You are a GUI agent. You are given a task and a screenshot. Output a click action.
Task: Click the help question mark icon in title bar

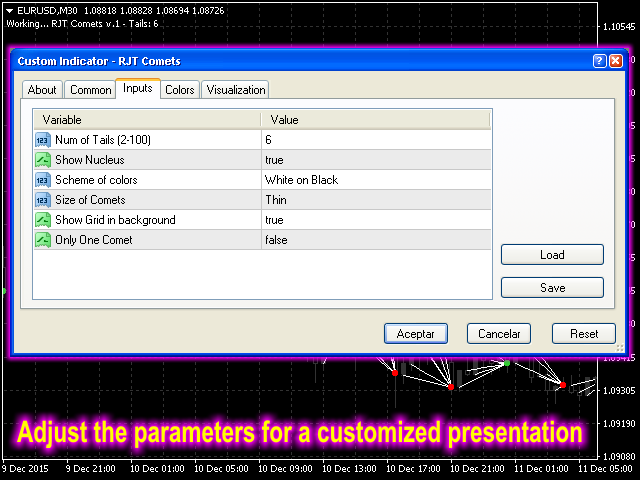(599, 61)
